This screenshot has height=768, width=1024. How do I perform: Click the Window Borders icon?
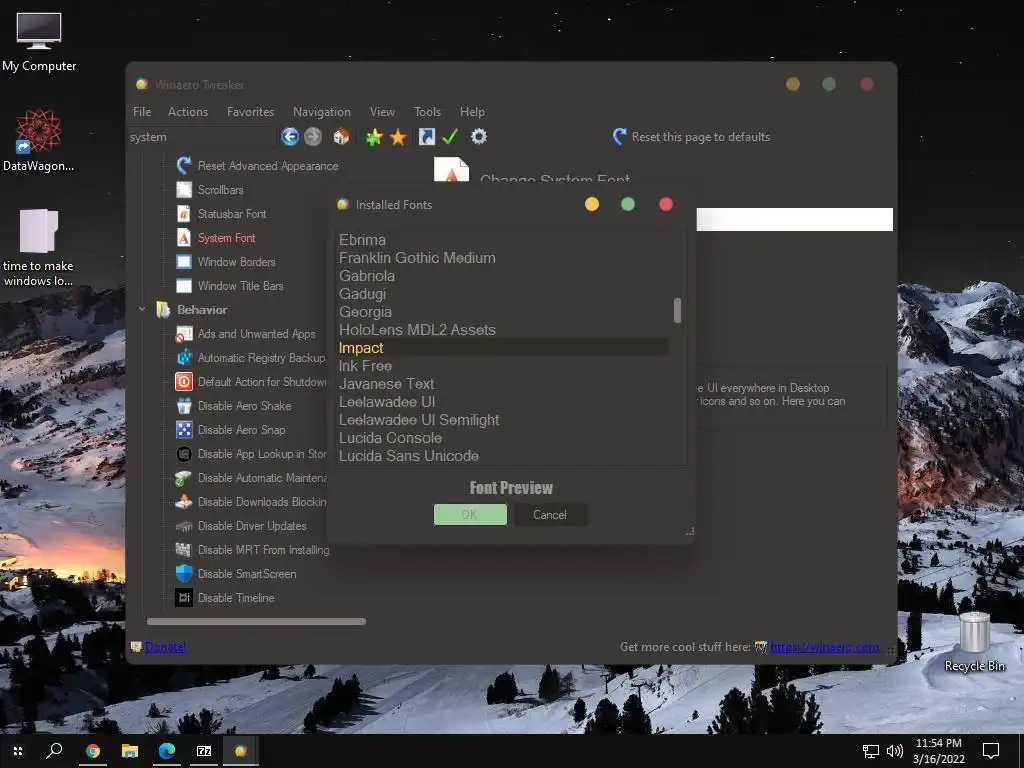[184, 262]
